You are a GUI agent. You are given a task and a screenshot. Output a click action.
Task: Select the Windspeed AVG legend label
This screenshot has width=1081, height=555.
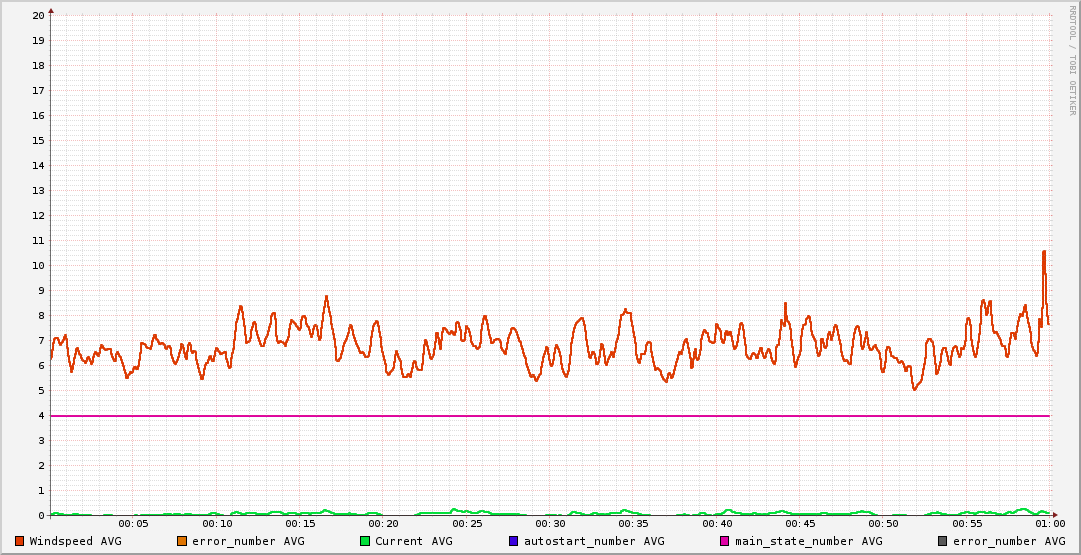click(75, 541)
